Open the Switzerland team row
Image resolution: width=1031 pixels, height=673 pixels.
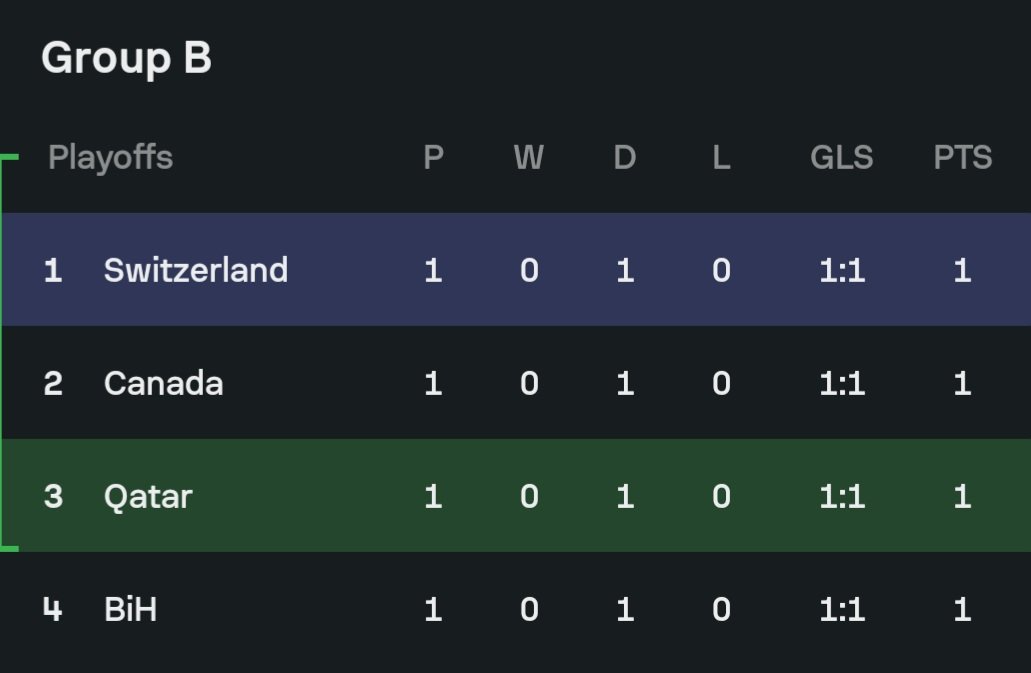point(516,269)
